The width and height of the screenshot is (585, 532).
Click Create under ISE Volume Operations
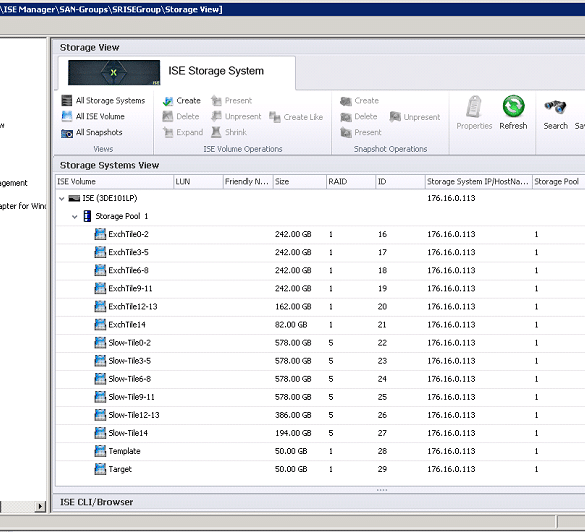[x=182, y=101]
